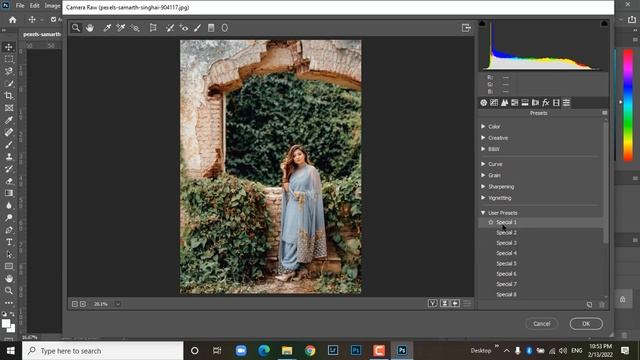The width and height of the screenshot is (640, 360).
Task: Click the image preview in Camera Raw
Action: point(271,167)
